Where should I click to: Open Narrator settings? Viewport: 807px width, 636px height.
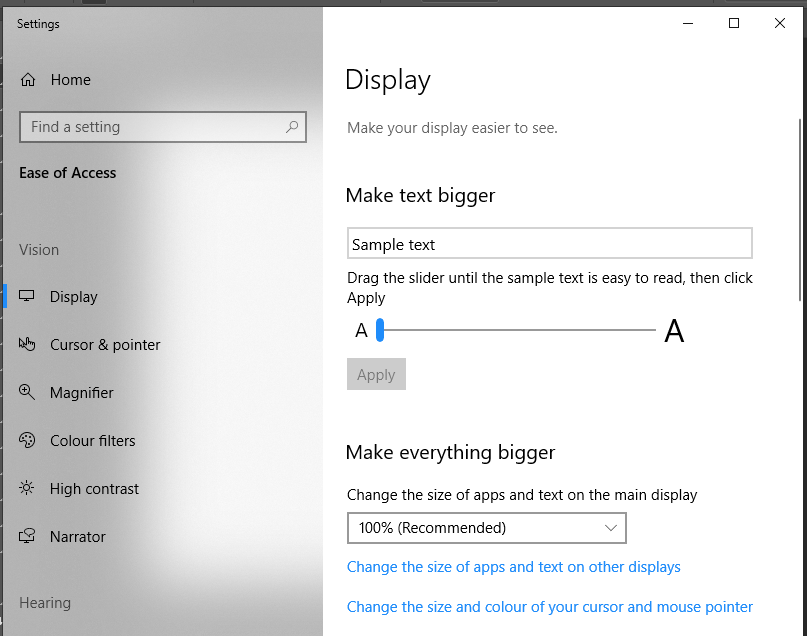tap(77, 537)
